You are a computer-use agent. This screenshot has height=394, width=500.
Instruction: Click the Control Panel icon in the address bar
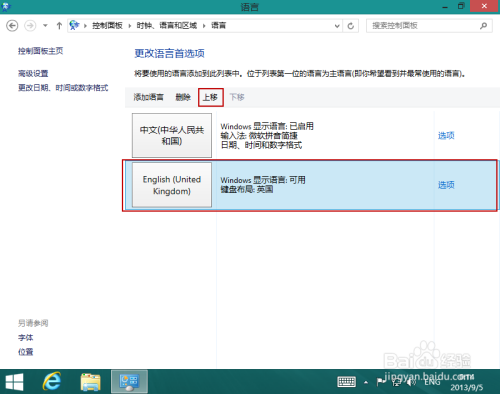coord(74,25)
